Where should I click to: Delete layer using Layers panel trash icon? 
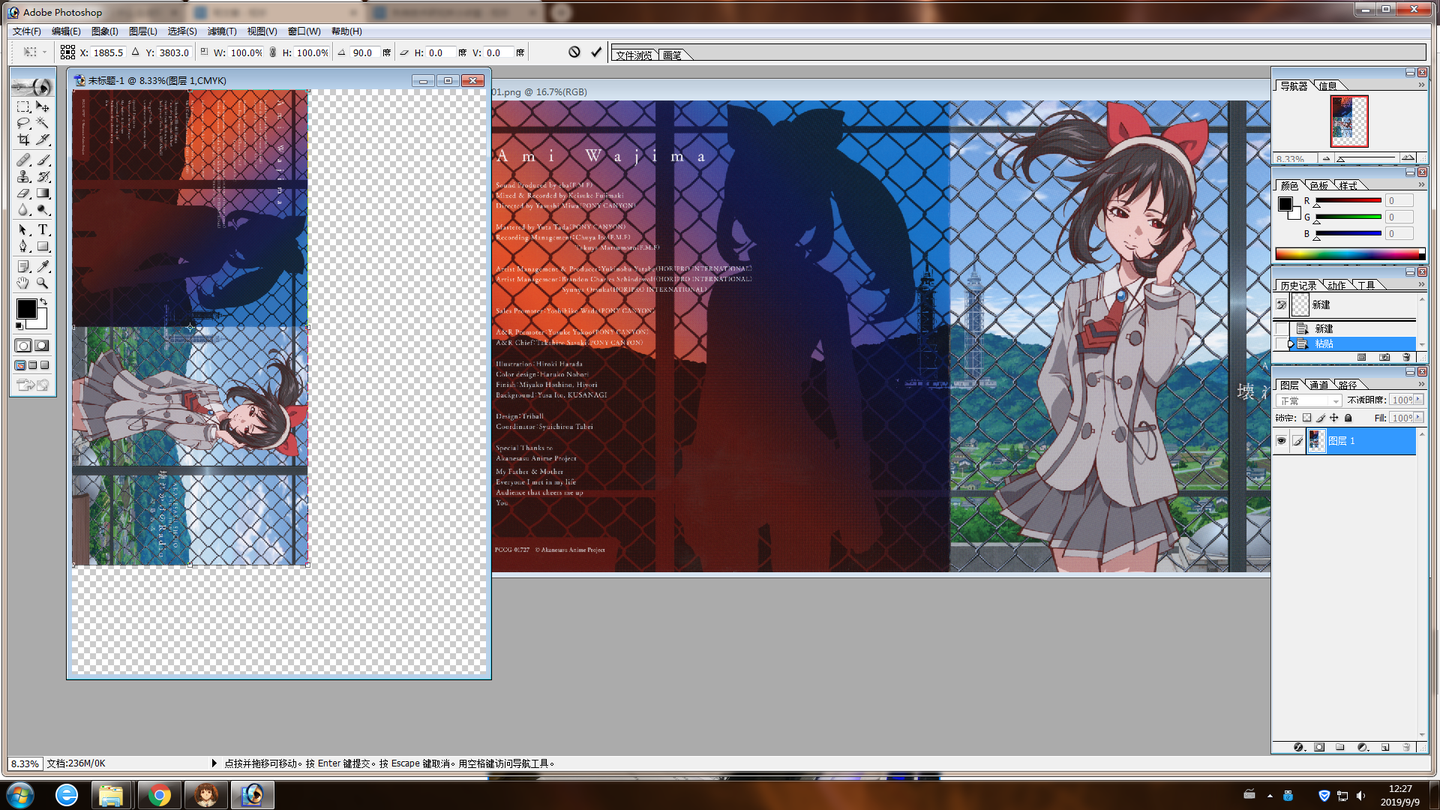[1406, 747]
